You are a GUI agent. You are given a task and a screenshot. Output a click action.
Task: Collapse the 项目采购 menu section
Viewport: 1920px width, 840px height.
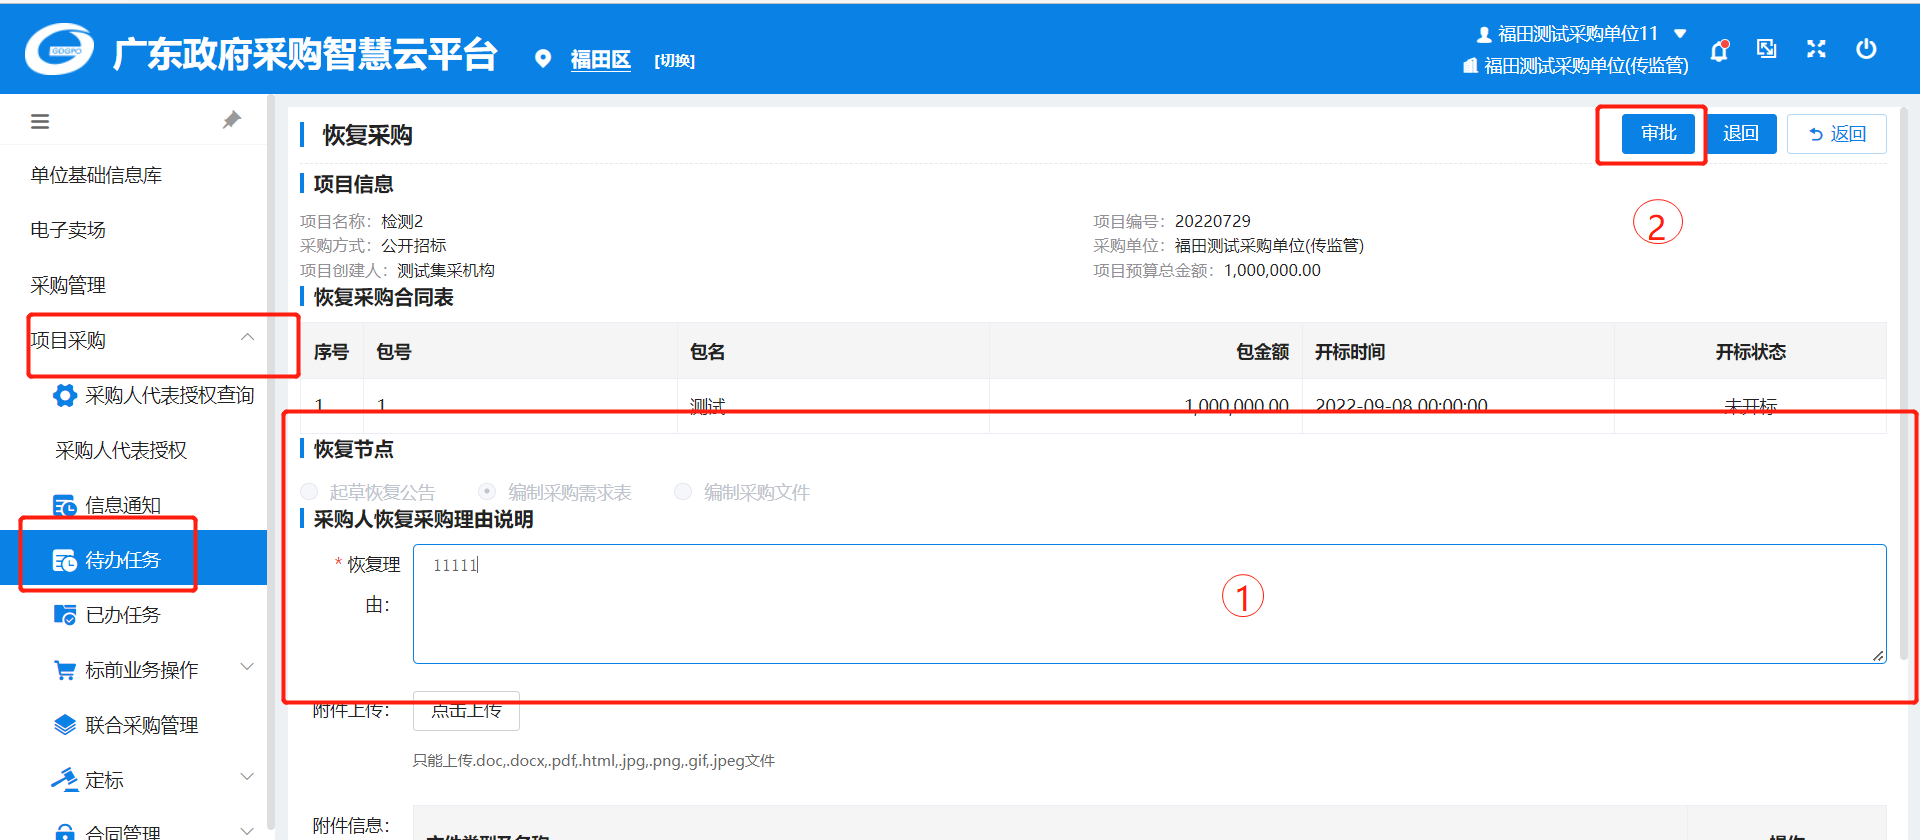coord(247,338)
